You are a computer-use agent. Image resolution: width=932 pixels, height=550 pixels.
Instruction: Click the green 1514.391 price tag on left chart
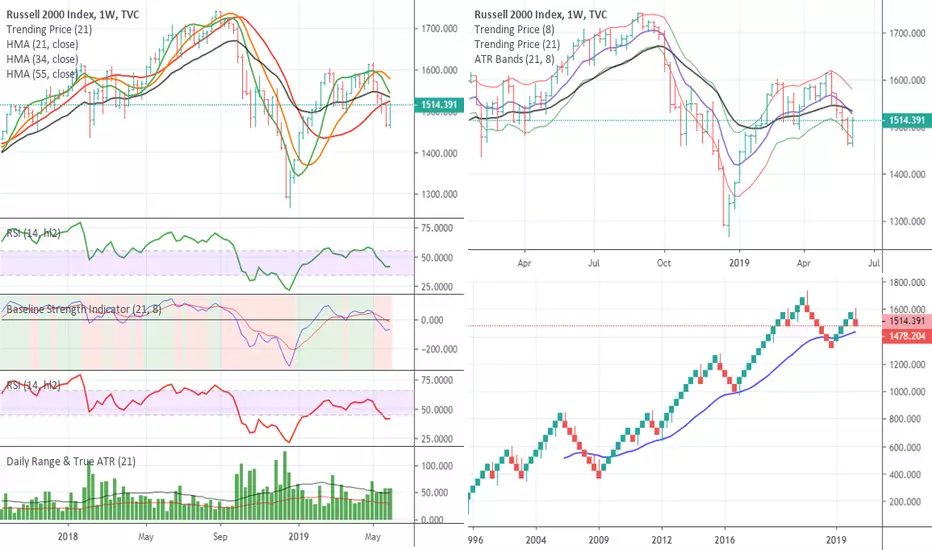[x=439, y=105]
